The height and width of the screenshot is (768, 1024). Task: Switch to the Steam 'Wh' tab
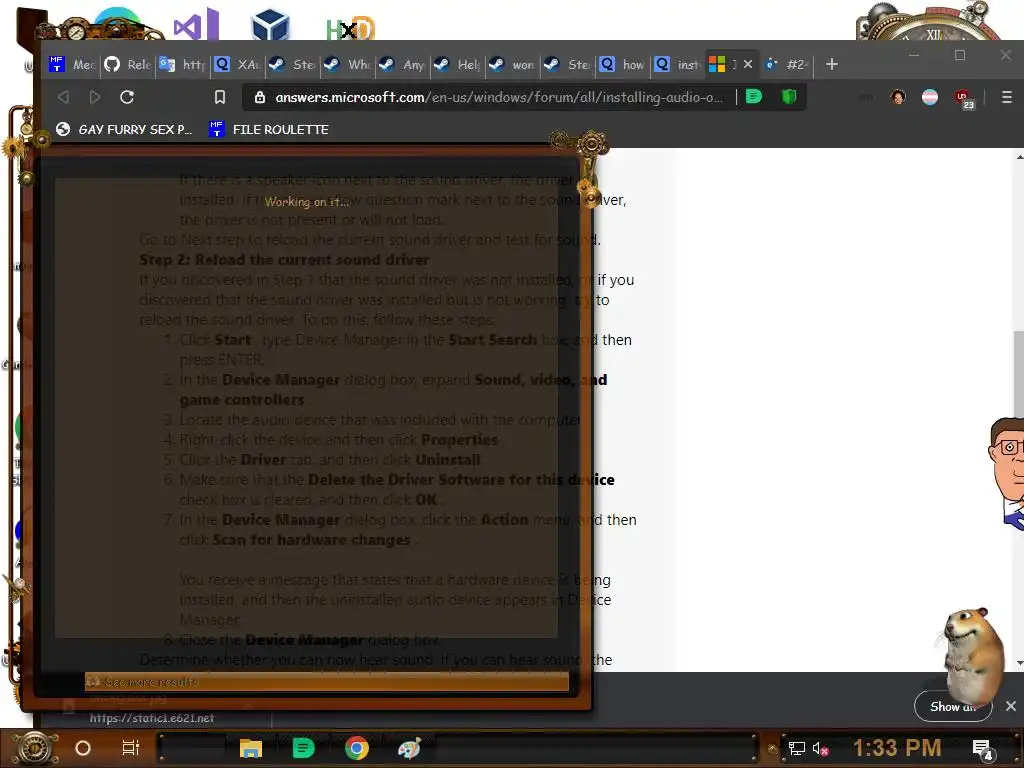(x=347, y=64)
